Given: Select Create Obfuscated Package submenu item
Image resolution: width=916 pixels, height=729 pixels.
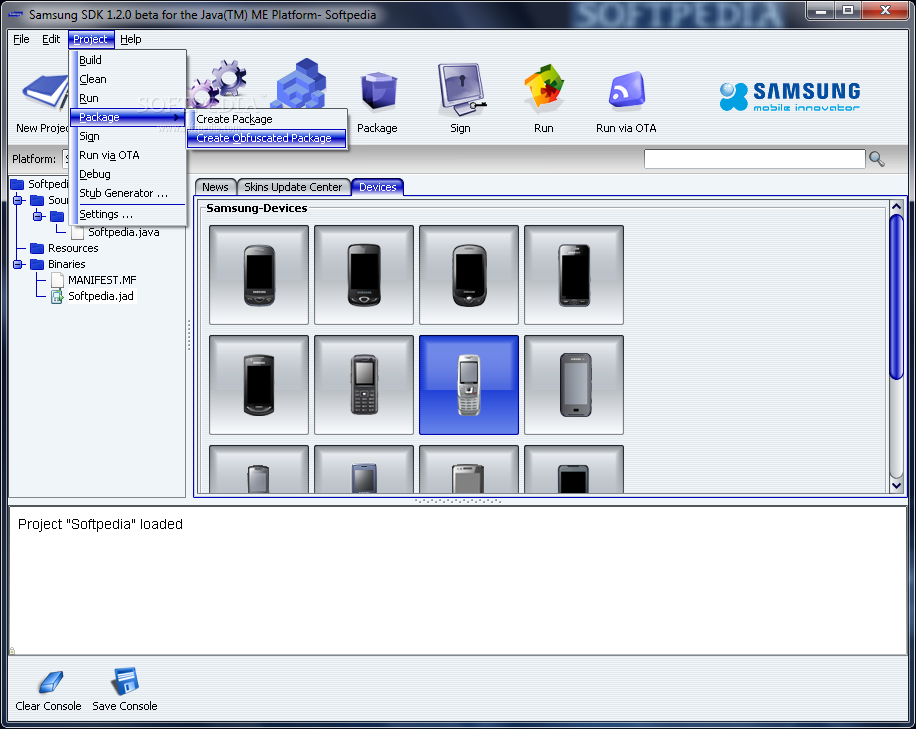Looking at the screenshot, I should point(267,138).
